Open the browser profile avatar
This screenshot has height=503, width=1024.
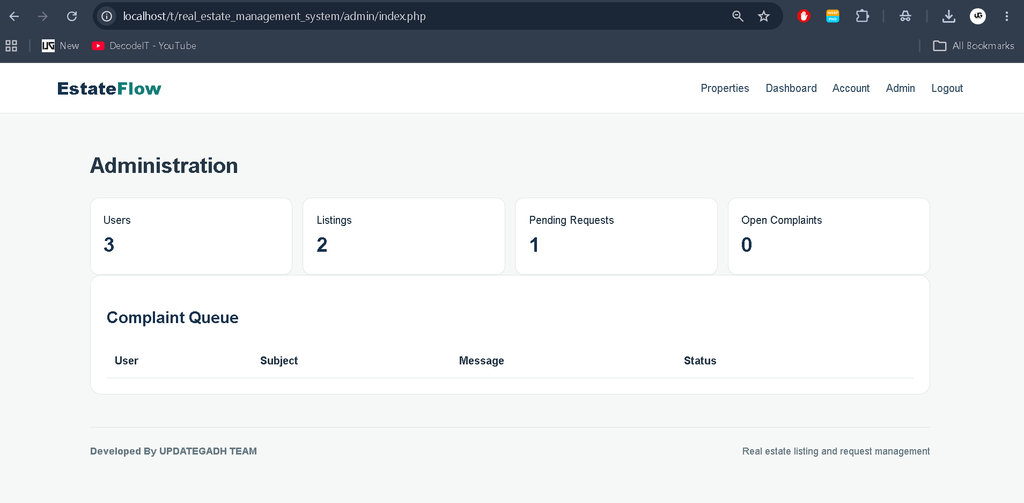tap(978, 16)
